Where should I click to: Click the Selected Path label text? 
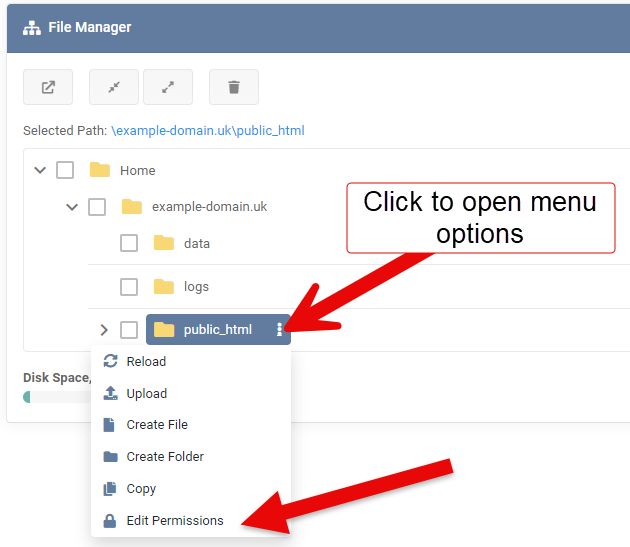pos(65,131)
